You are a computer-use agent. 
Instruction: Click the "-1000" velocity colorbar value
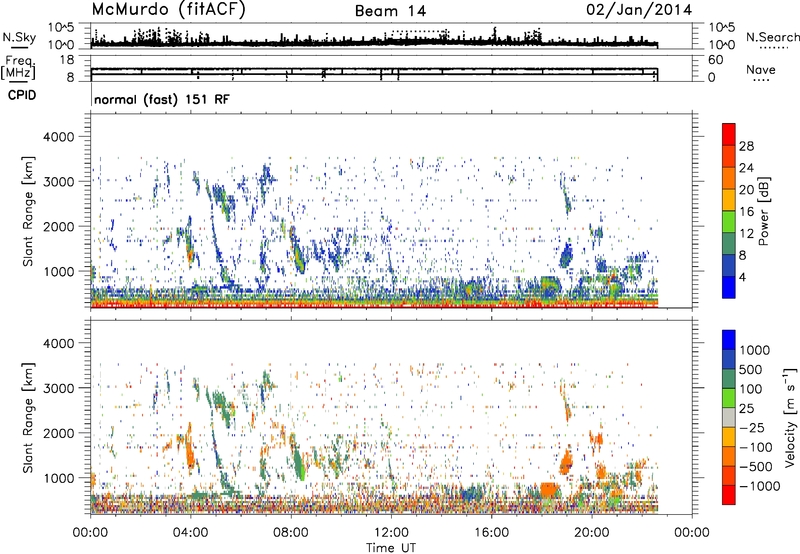pos(760,486)
